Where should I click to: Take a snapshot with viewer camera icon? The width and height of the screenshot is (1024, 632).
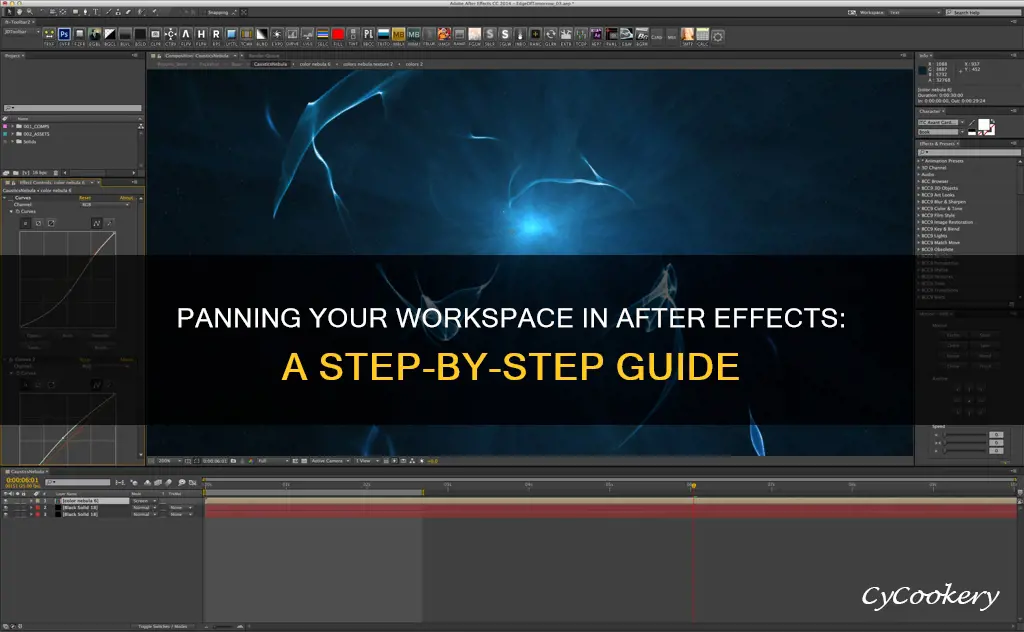point(233,461)
